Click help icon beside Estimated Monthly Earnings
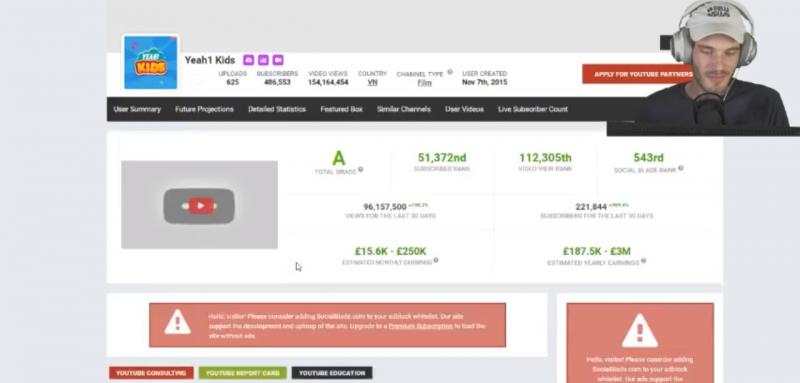Viewport: 800px width, 383px height. (x=436, y=261)
